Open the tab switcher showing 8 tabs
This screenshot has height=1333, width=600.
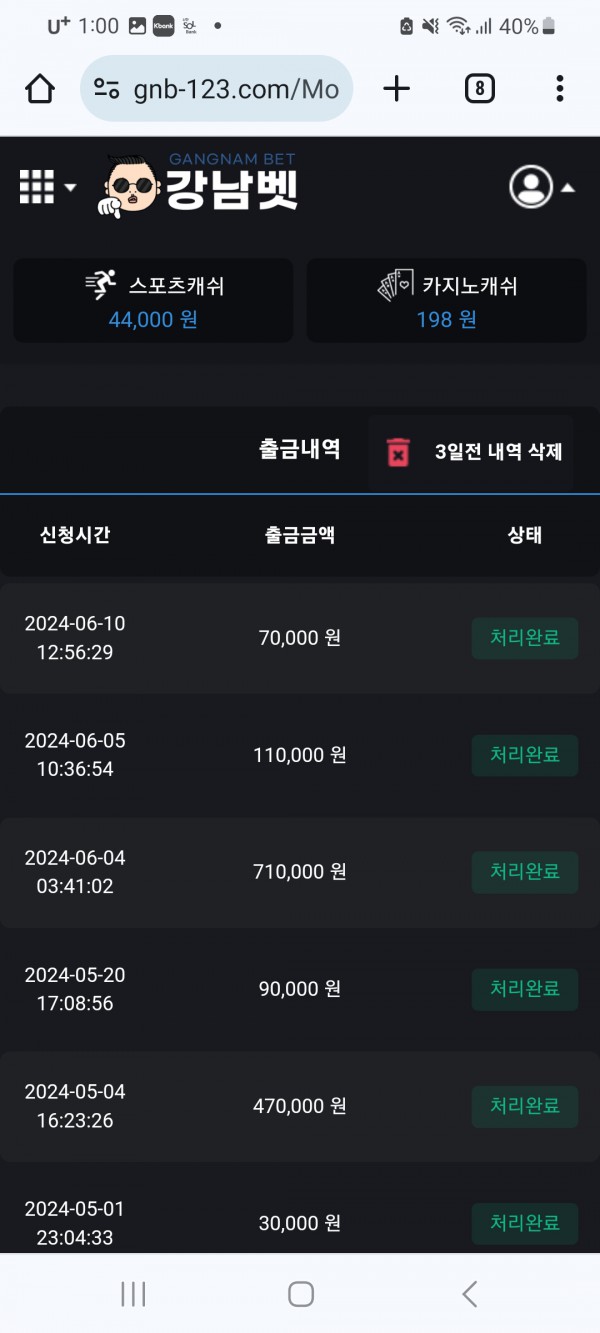(x=480, y=90)
